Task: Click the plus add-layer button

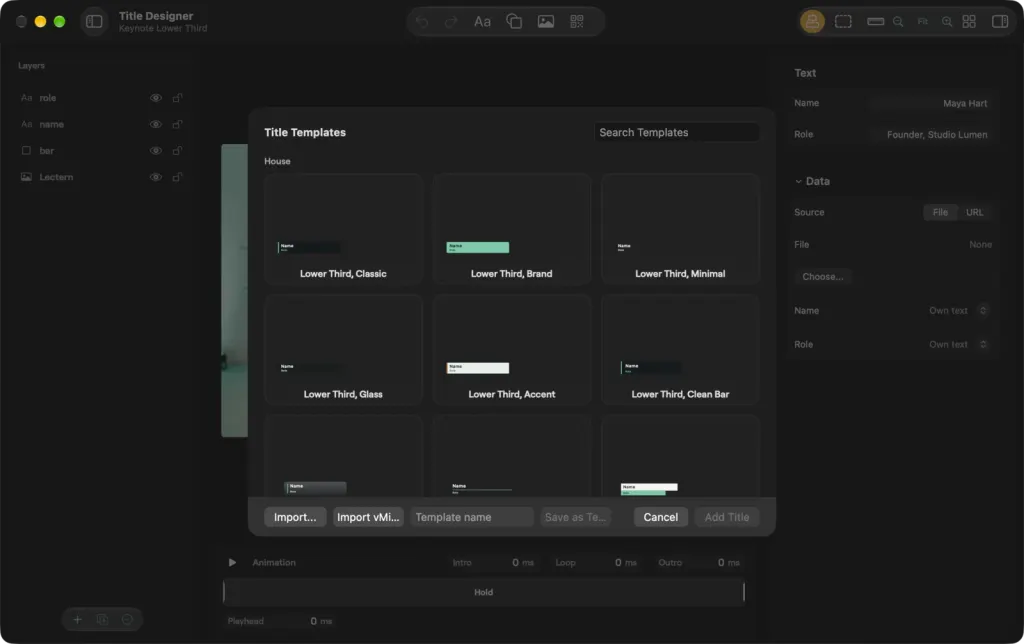Action: click(x=77, y=619)
